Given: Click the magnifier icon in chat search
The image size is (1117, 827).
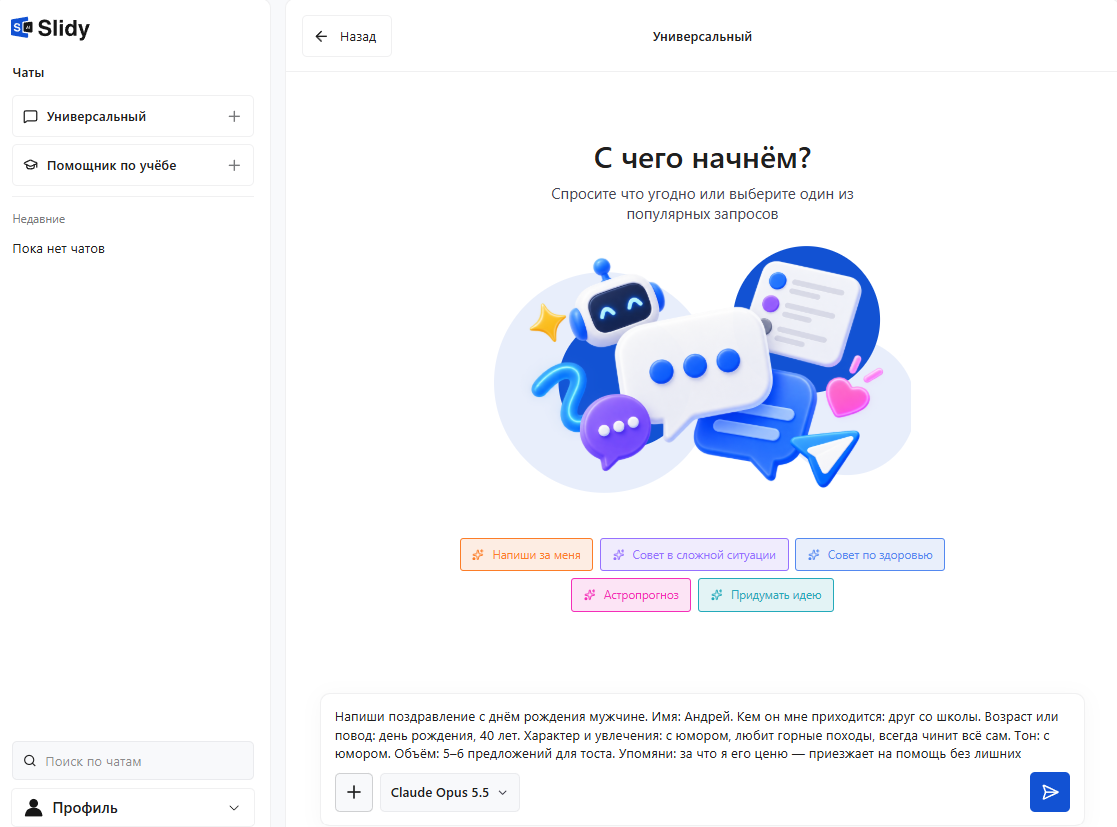Looking at the screenshot, I should click(x=30, y=761).
